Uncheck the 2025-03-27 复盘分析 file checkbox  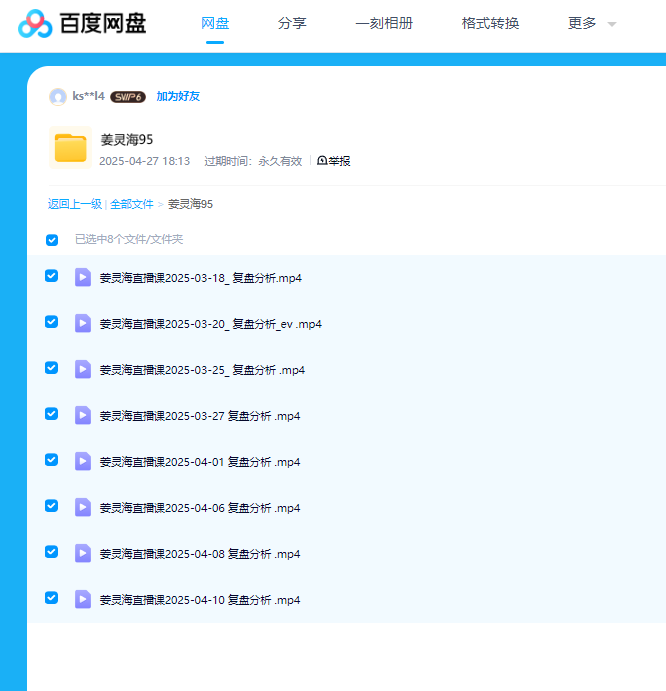[52, 414]
